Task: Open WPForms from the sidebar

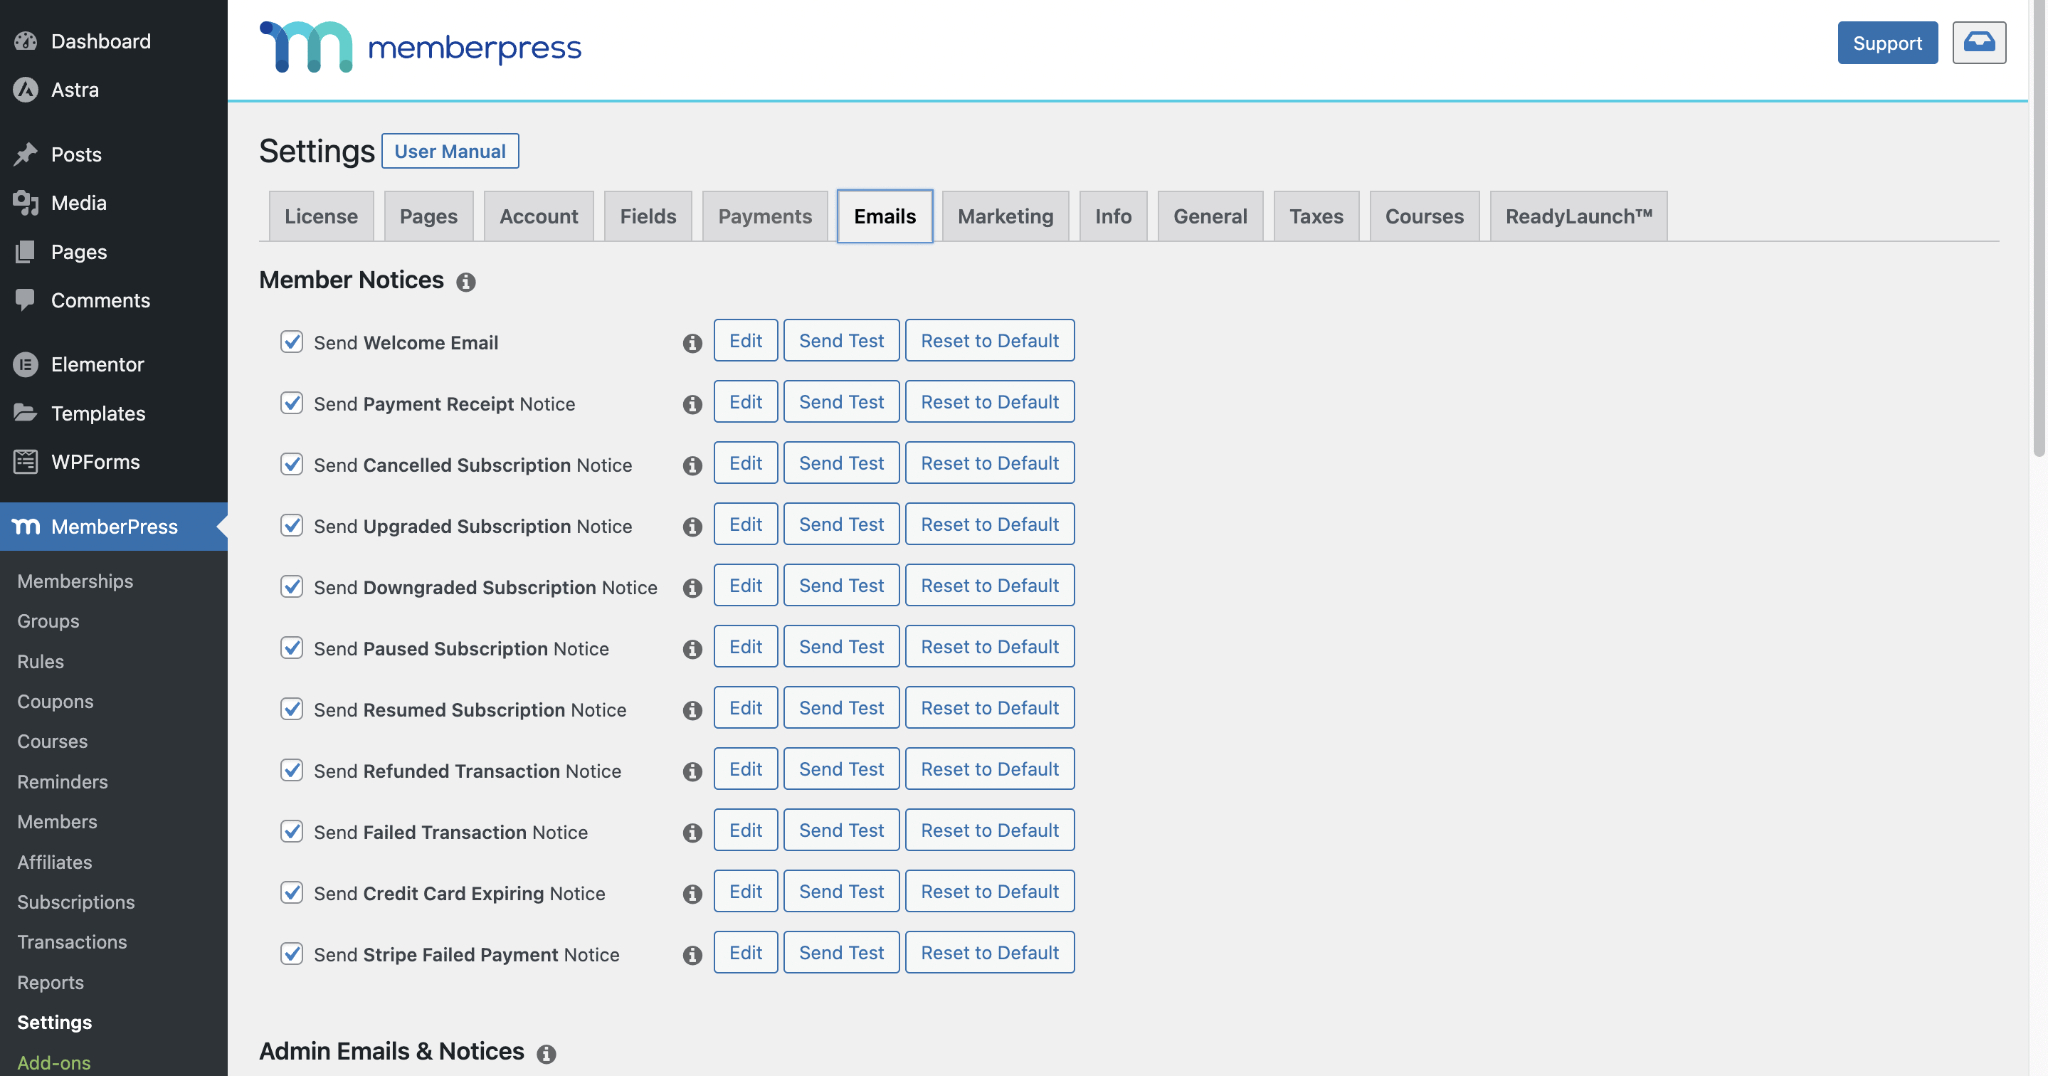Action: click(114, 462)
